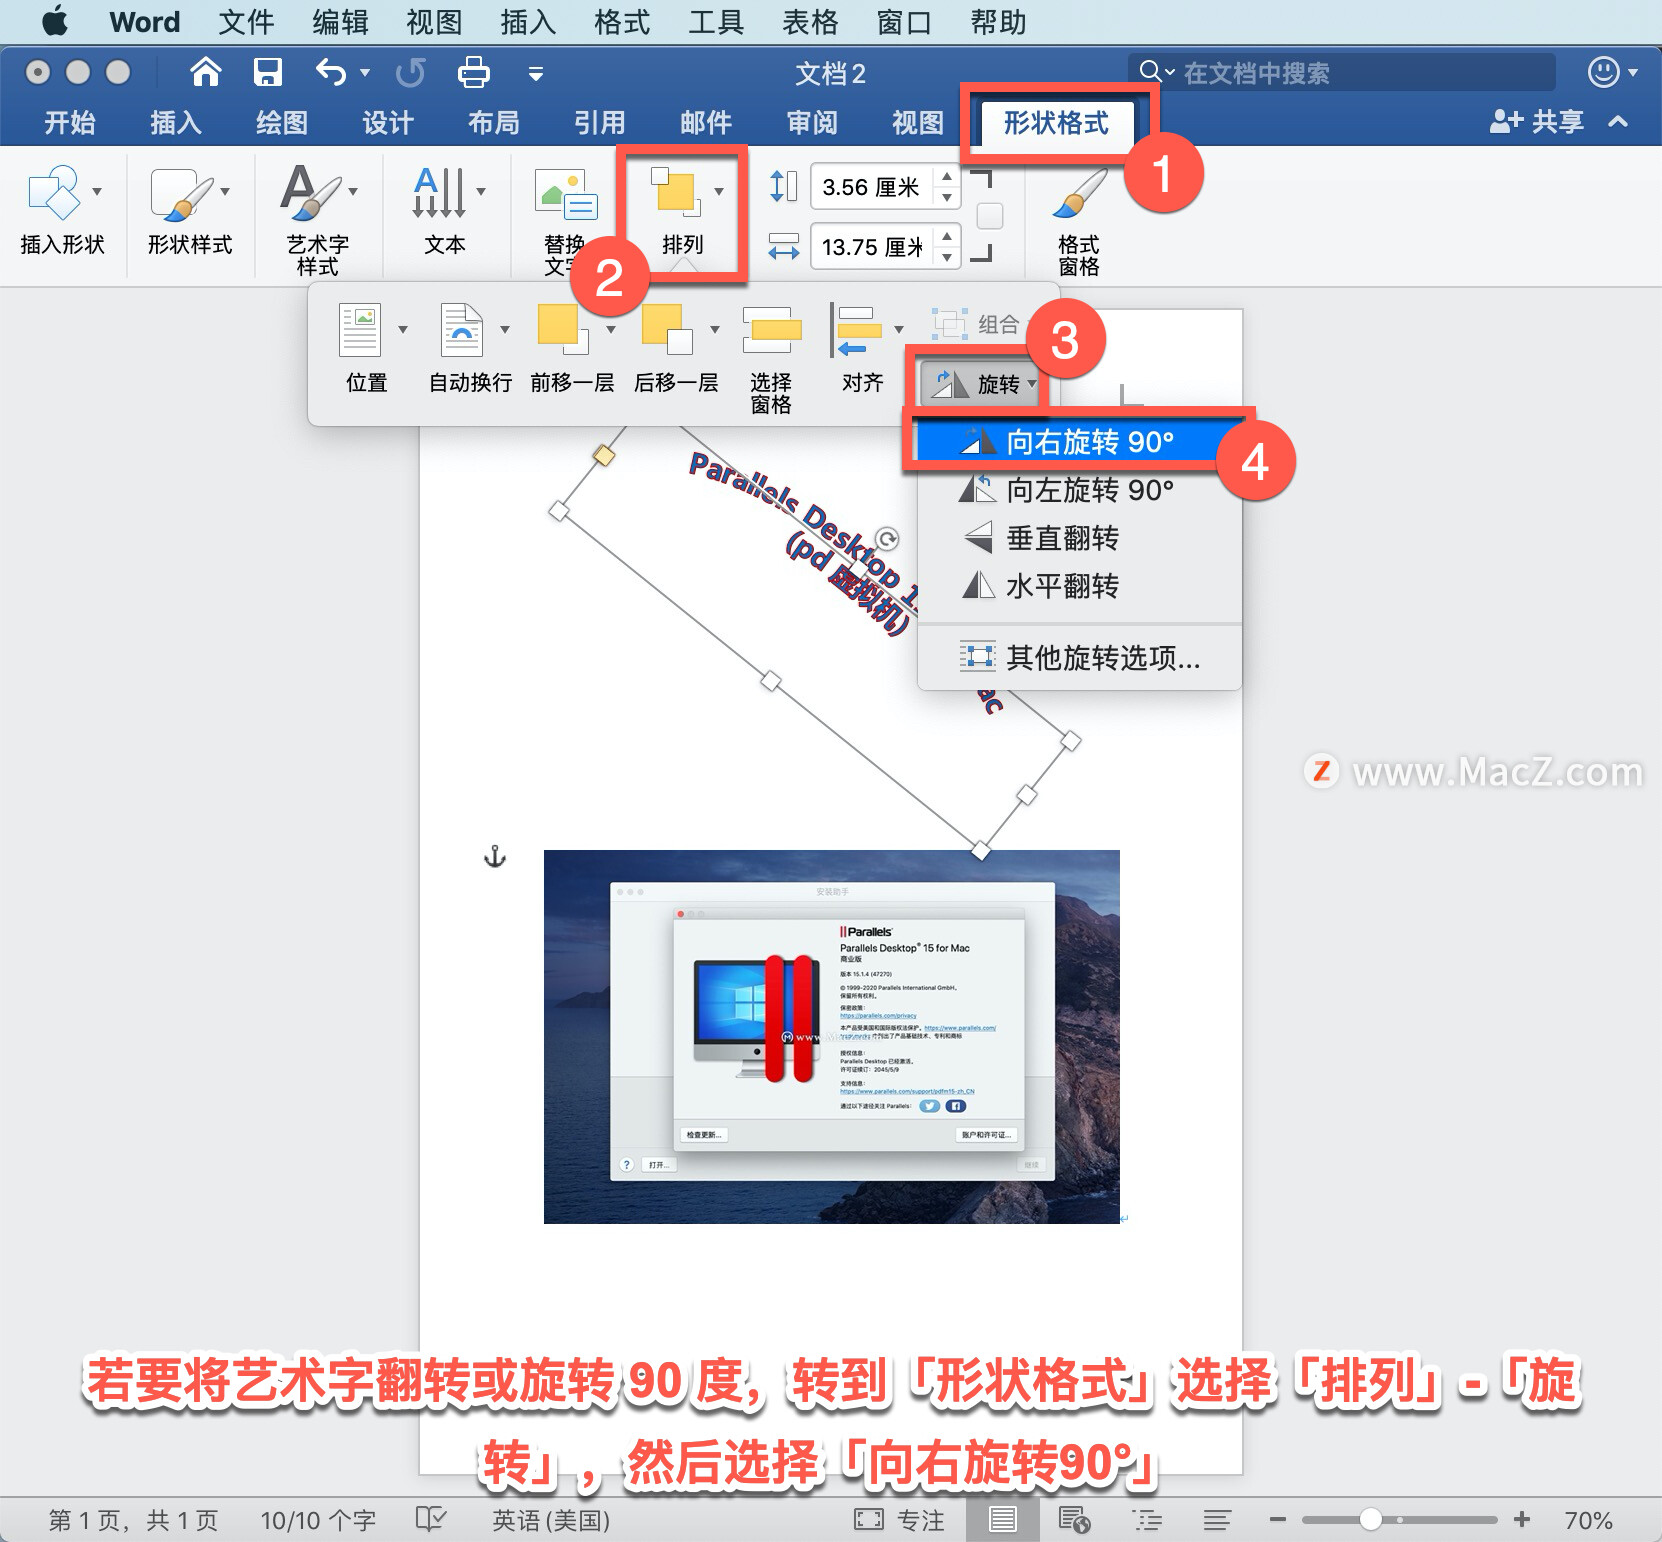Click the 旋转 rotate dropdown button
This screenshot has height=1542, width=1662.
pyautogui.click(x=982, y=384)
